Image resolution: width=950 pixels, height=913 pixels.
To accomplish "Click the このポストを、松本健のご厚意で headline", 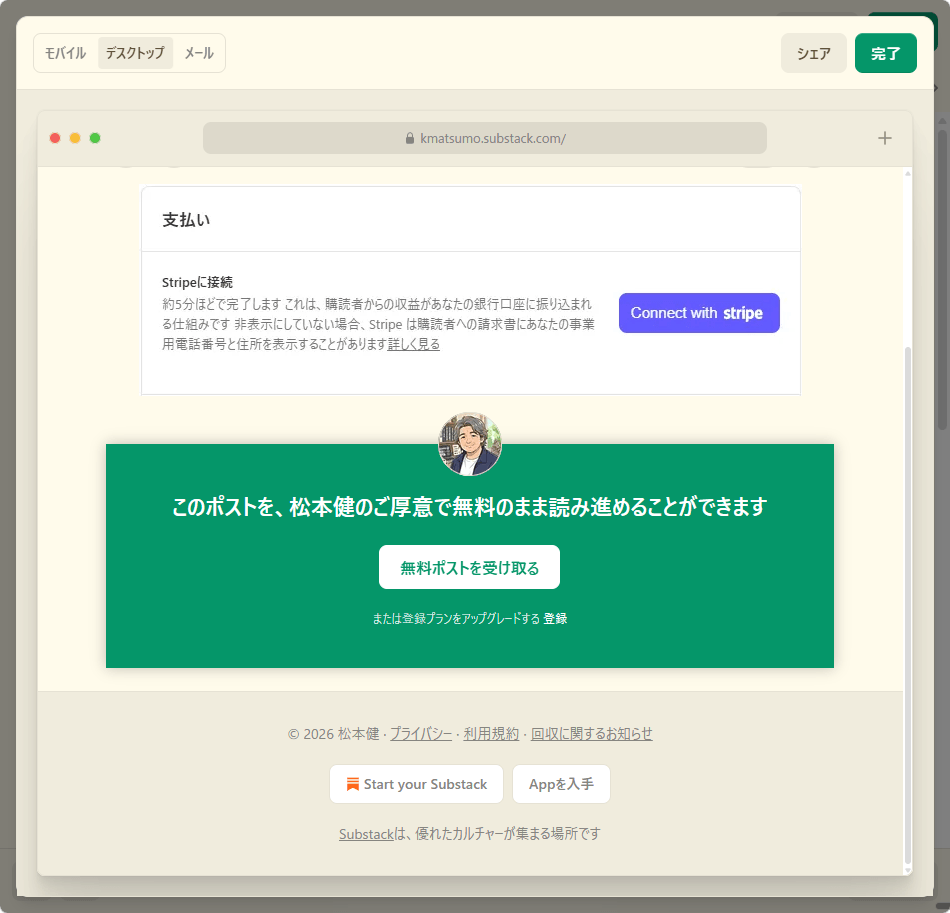I will point(470,506).
